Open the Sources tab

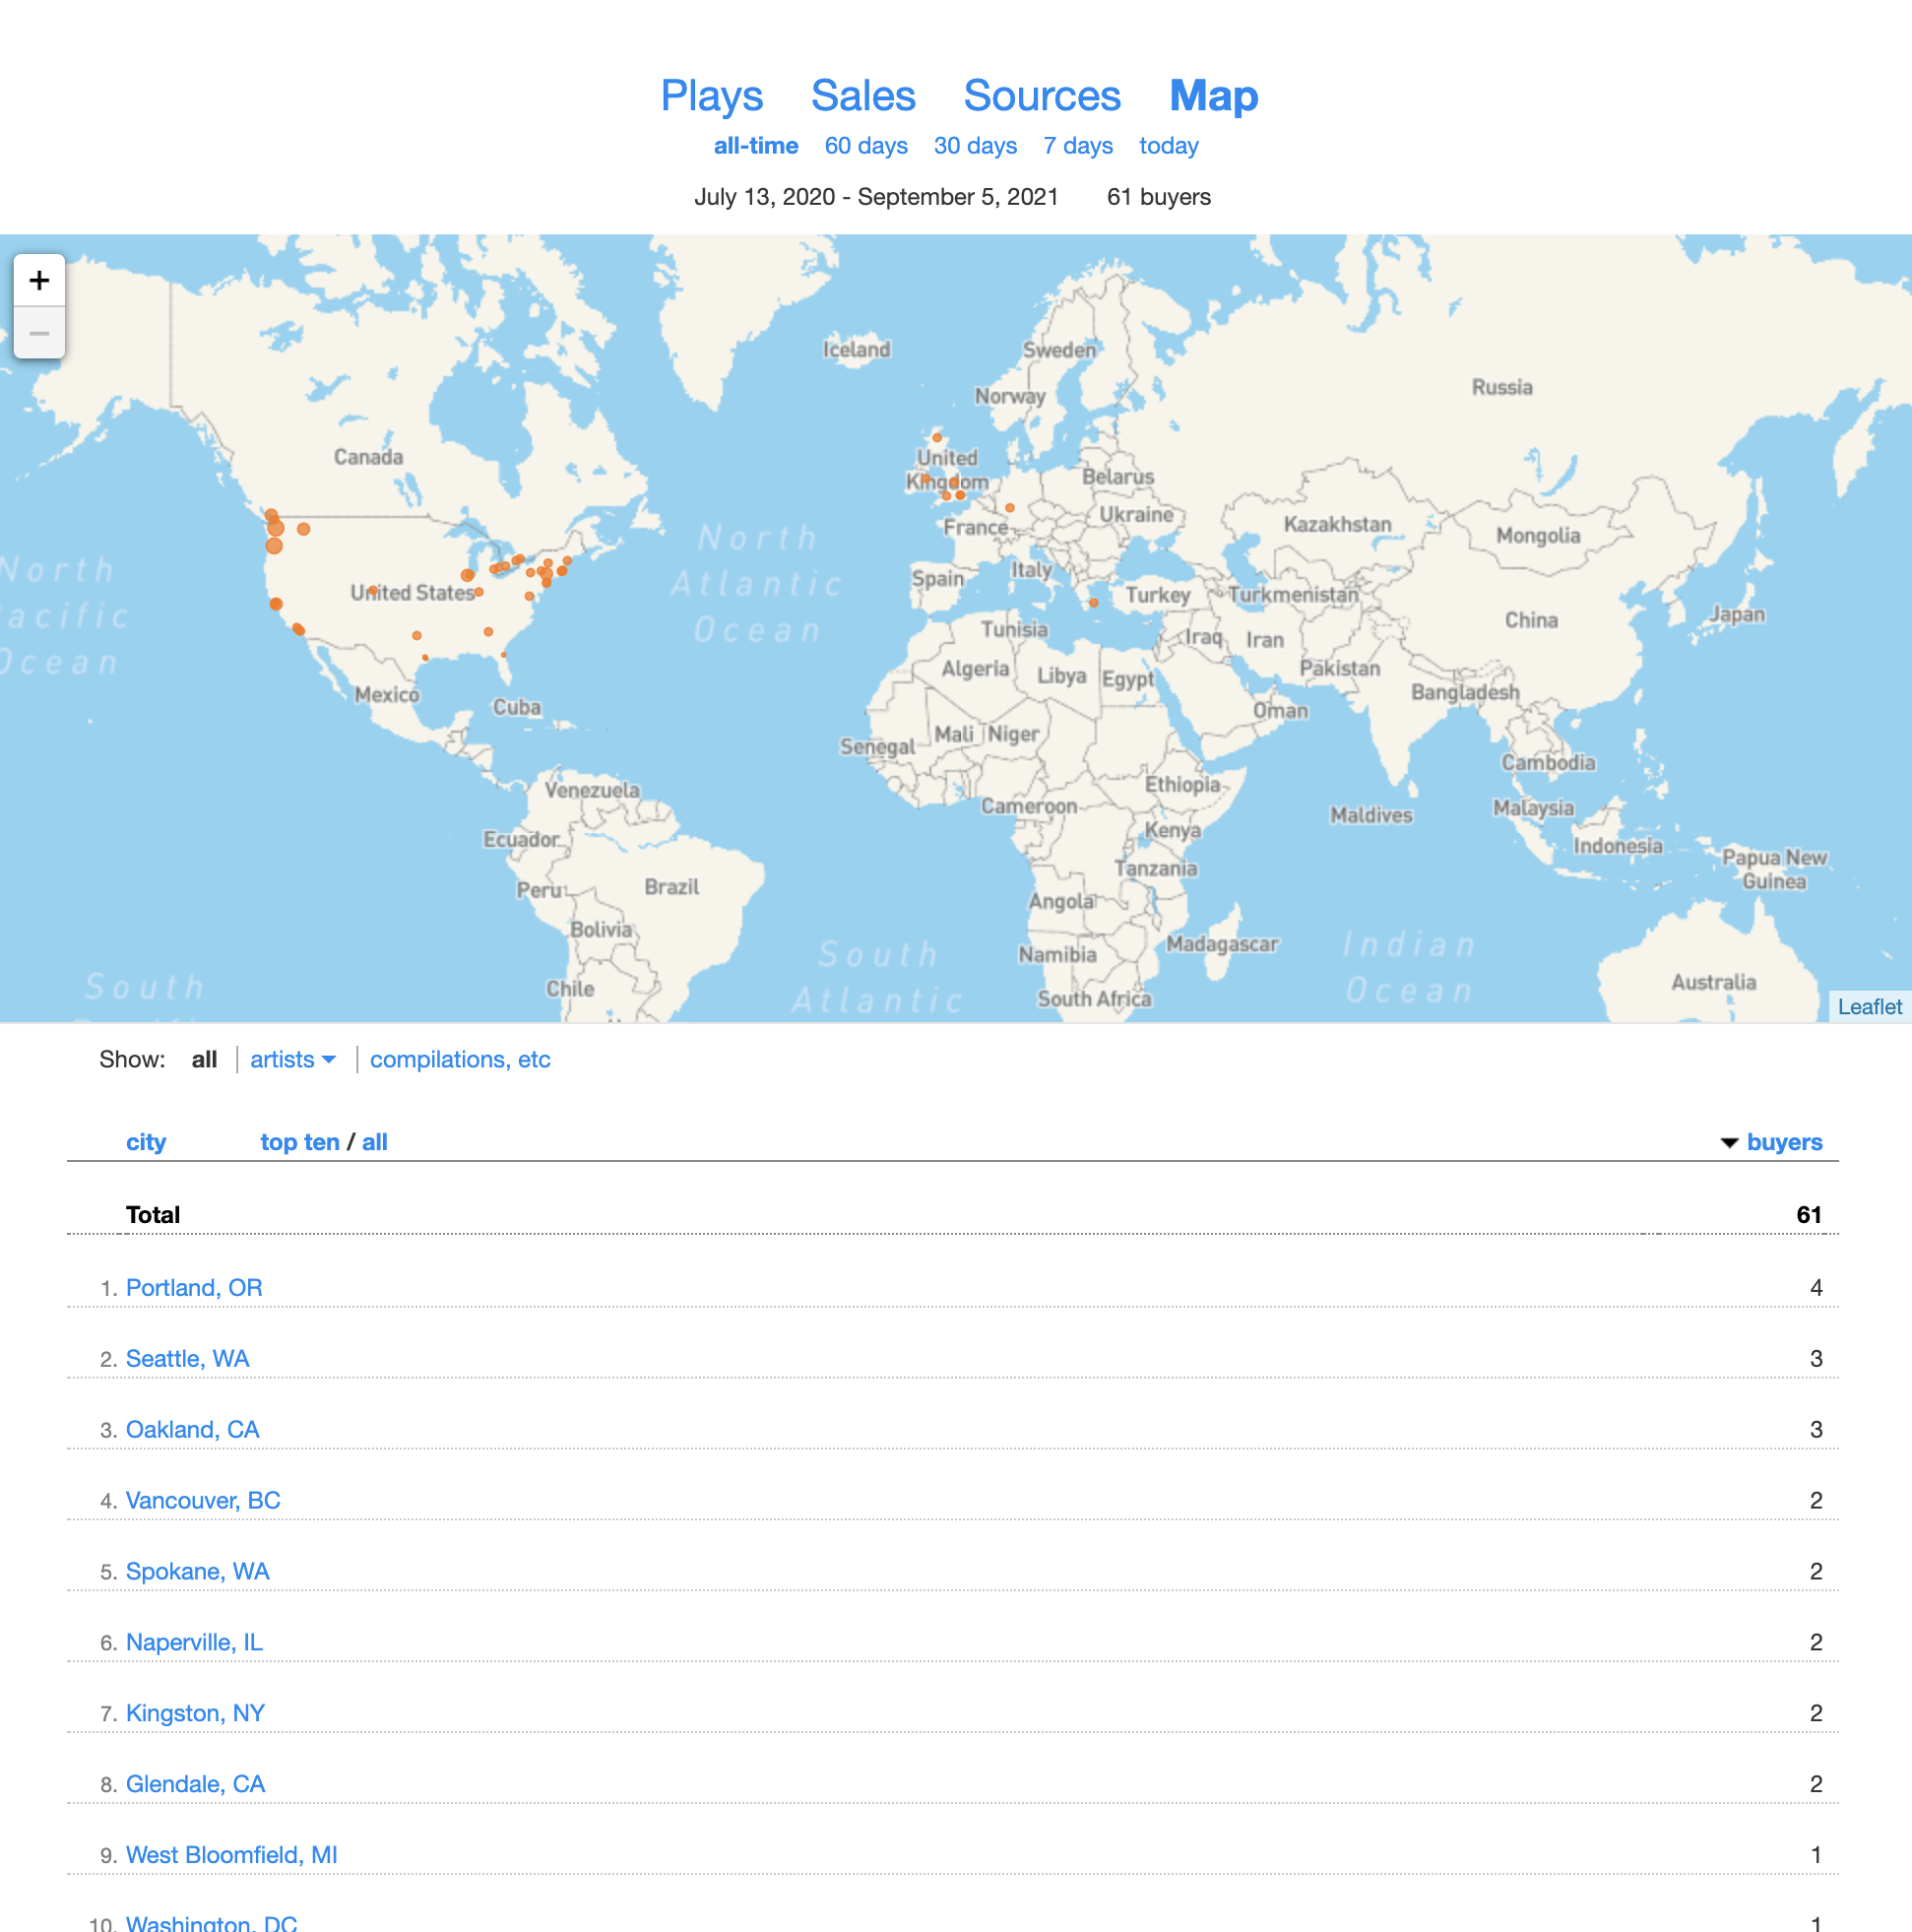tap(1041, 96)
